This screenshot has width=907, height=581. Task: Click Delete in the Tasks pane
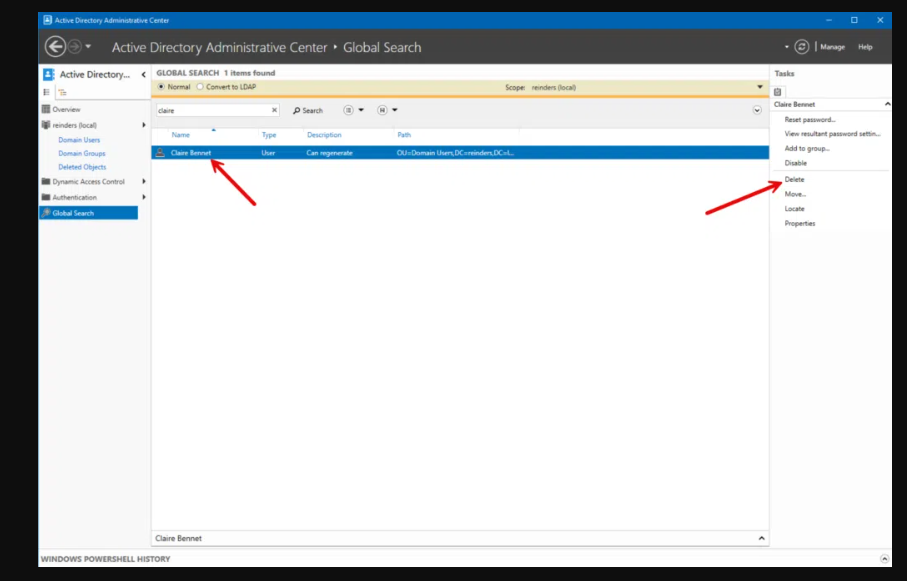point(794,179)
